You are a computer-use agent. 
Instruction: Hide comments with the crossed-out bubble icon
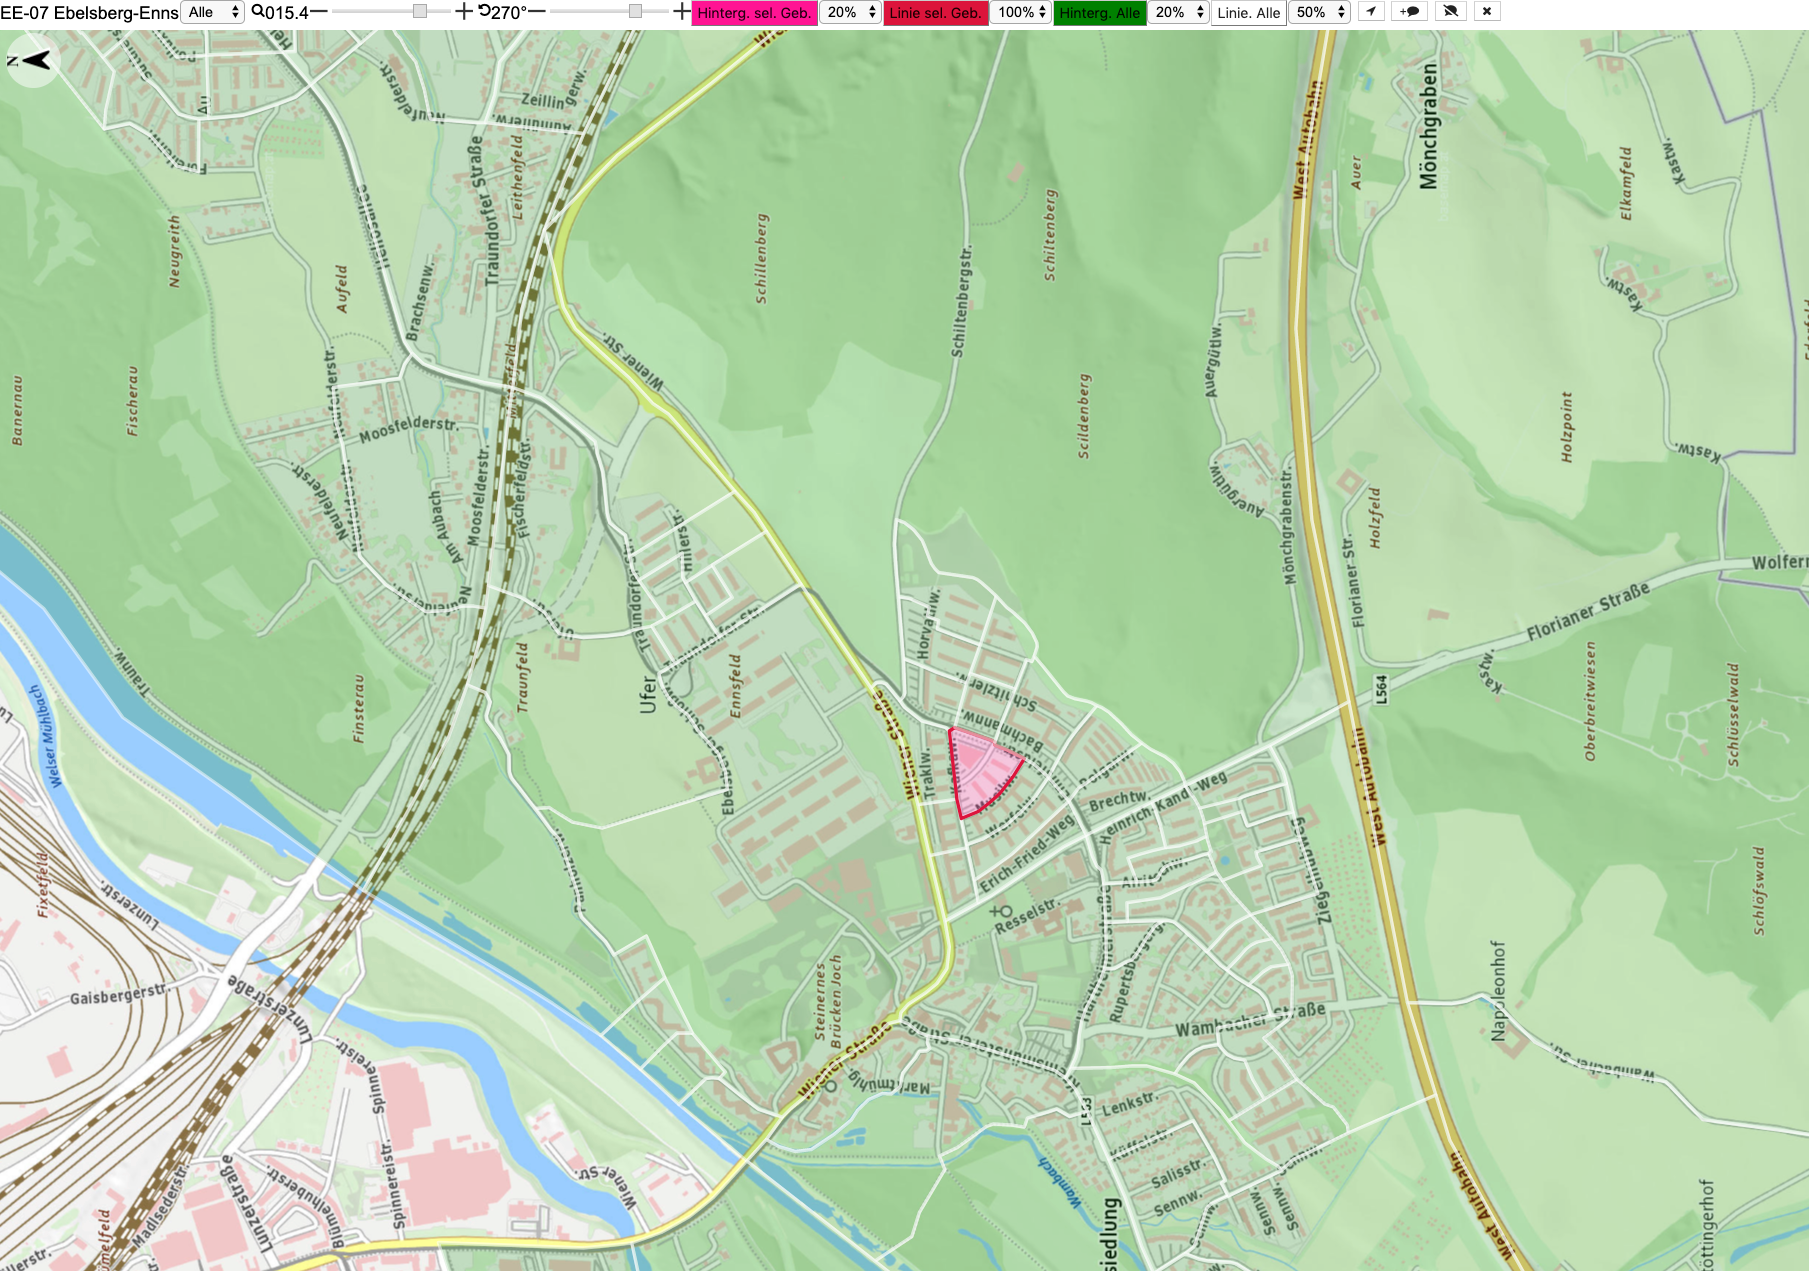click(x=1450, y=12)
